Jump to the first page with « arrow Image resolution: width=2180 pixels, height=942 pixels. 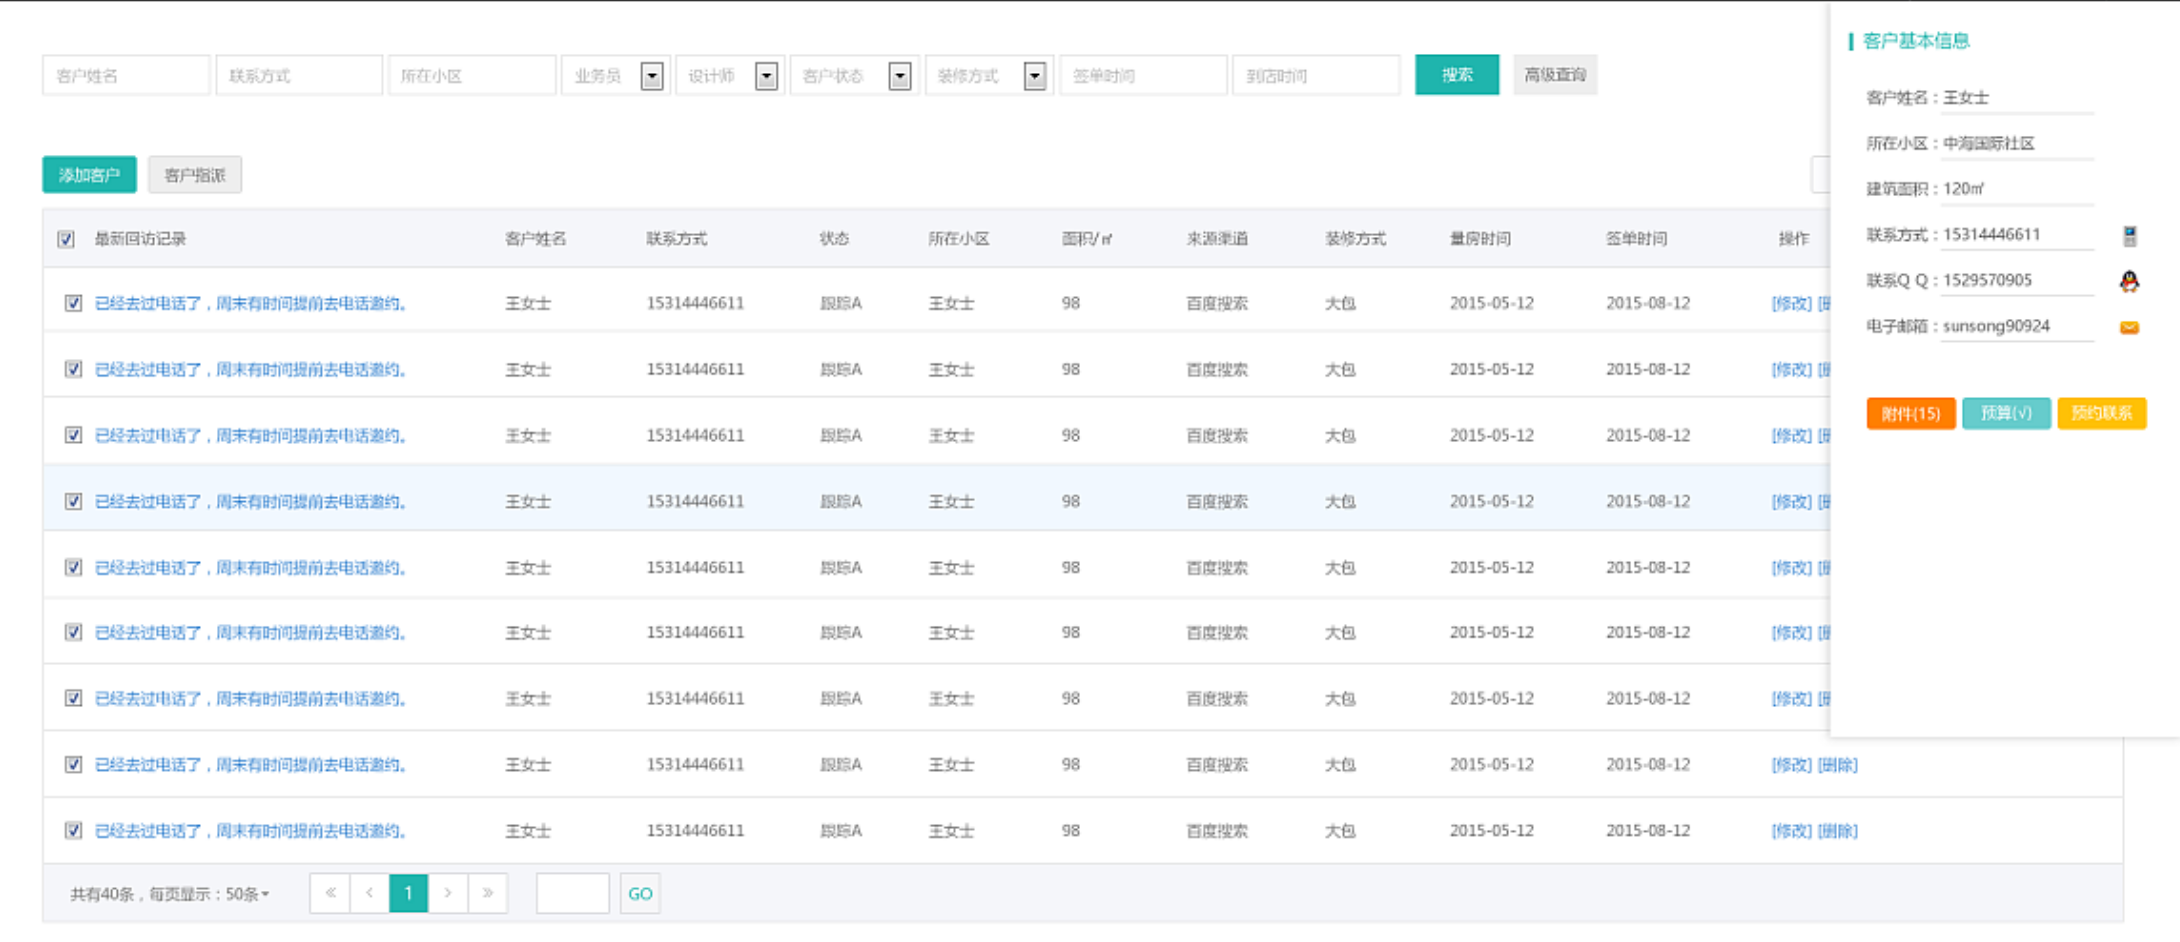coord(330,893)
